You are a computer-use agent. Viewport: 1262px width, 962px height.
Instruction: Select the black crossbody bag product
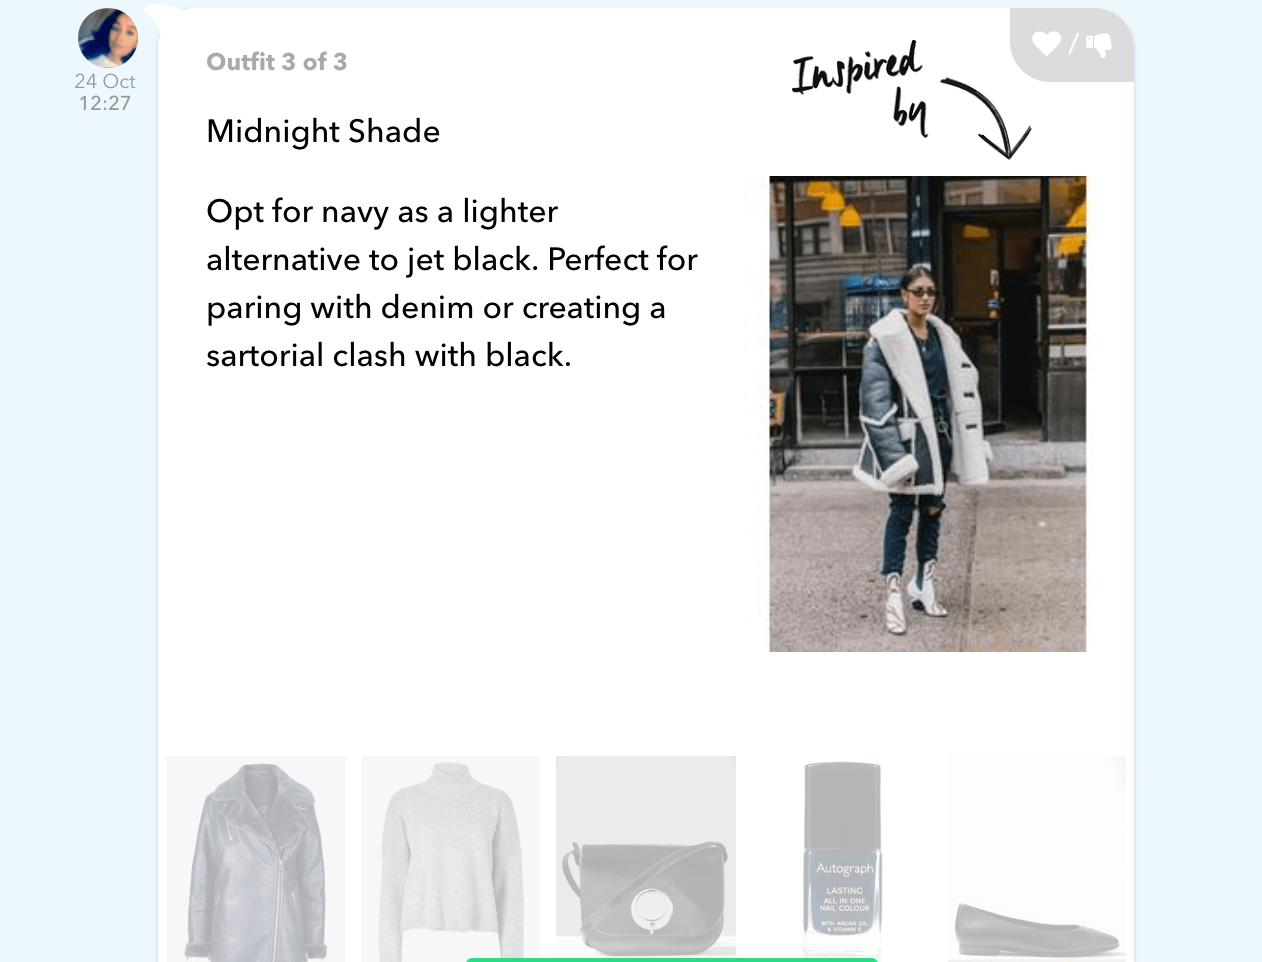[646, 859]
